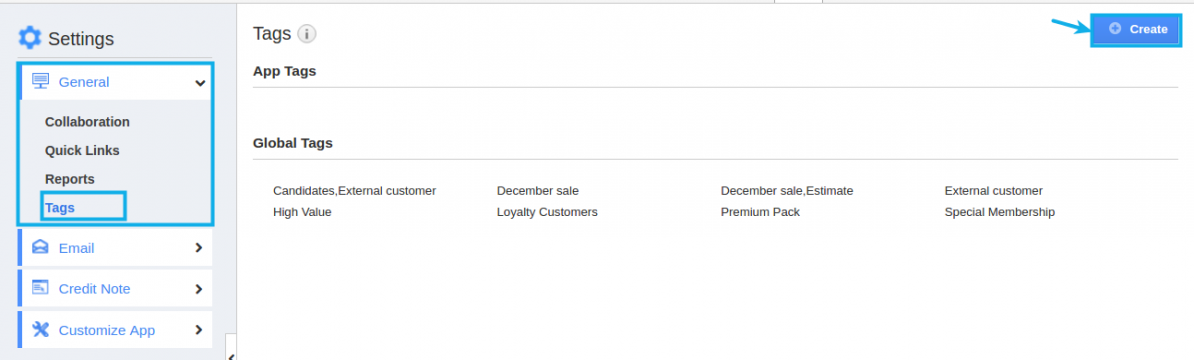Image resolution: width=1194 pixels, height=360 pixels.
Task: Select the Premium Pack global tag
Action: [760, 212]
